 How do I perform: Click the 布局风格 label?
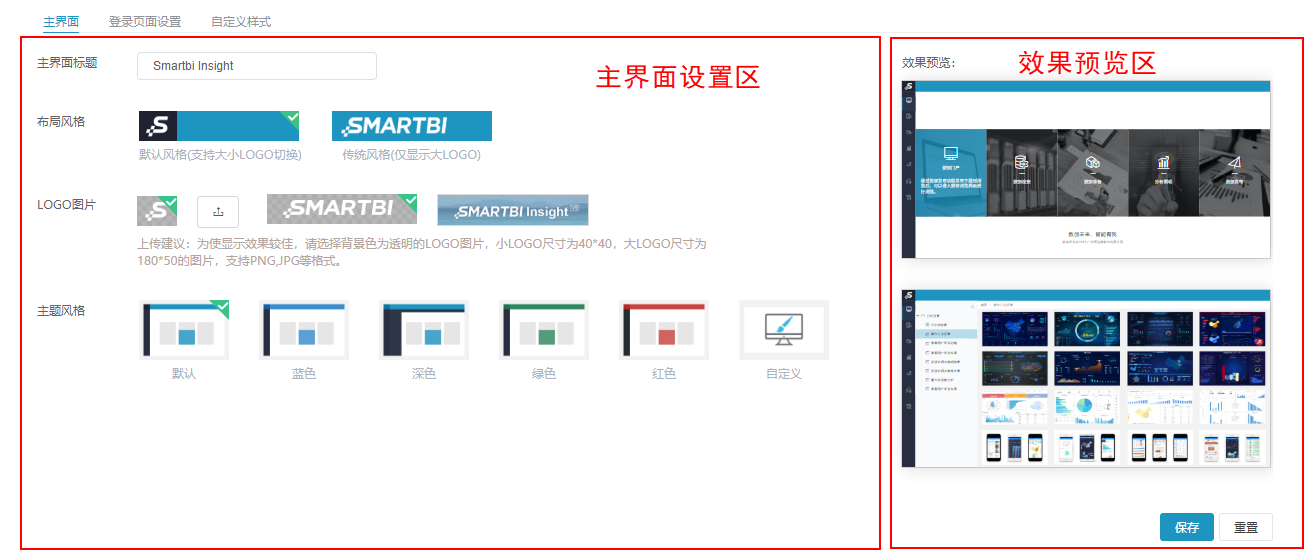(x=61, y=121)
